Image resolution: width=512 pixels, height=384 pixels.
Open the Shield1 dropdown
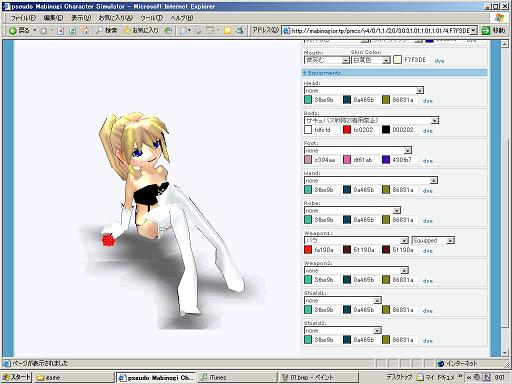point(343,300)
